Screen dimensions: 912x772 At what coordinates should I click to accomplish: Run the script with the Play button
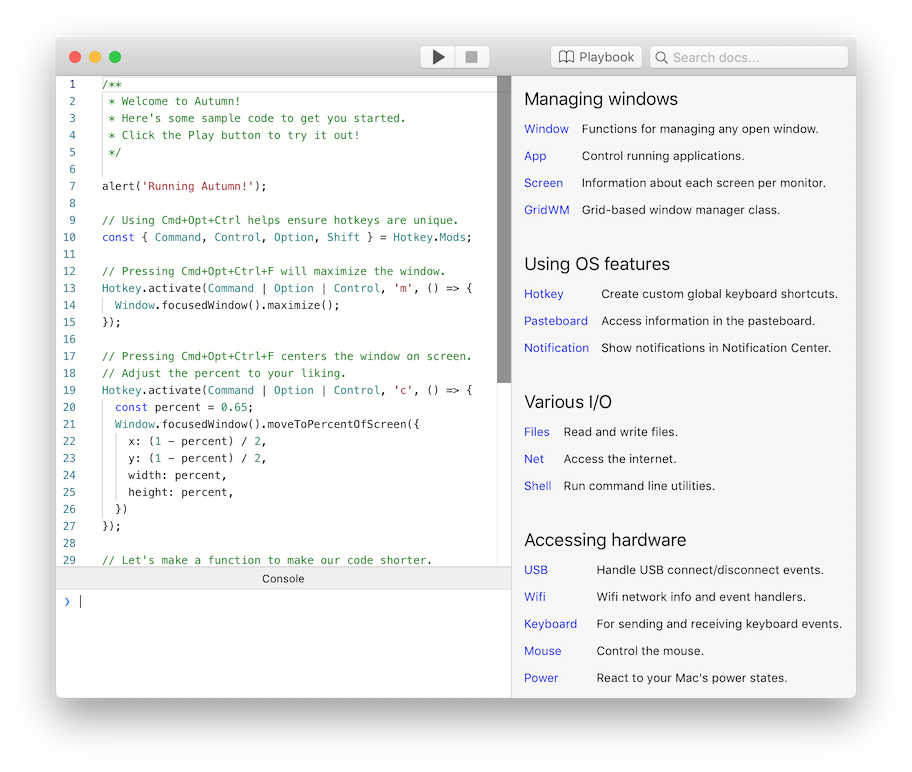[x=438, y=57]
